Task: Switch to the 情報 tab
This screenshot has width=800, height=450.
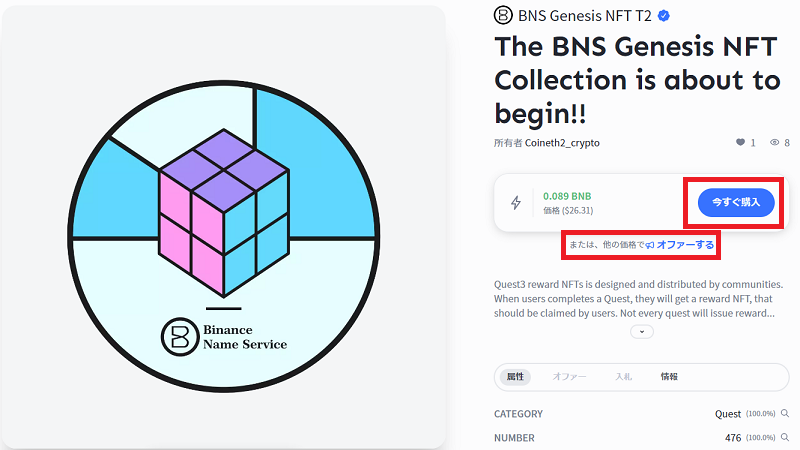Action: click(669, 376)
